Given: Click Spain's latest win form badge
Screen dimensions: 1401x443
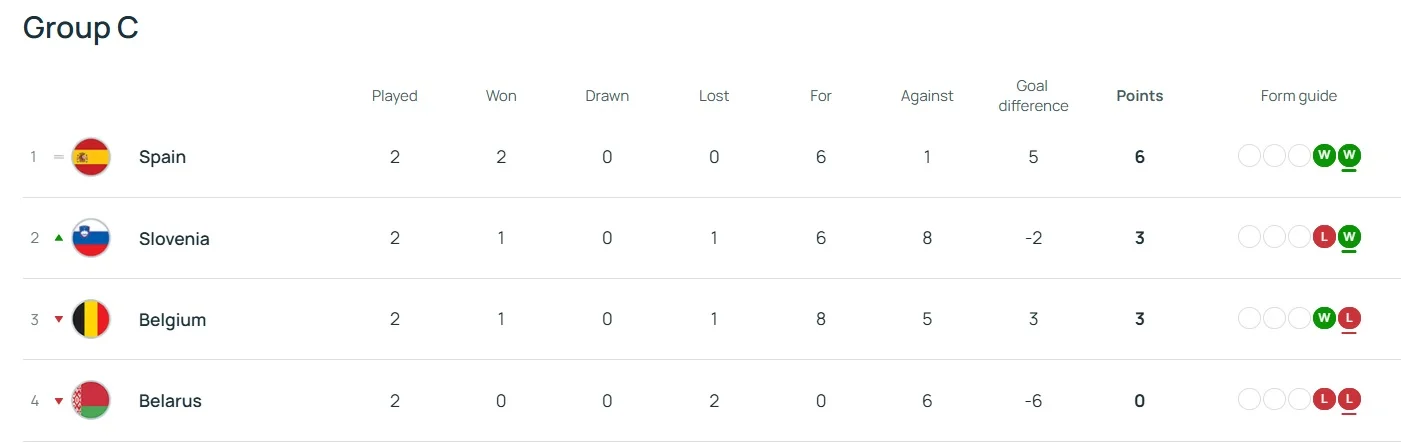Looking at the screenshot, I should (1349, 156).
